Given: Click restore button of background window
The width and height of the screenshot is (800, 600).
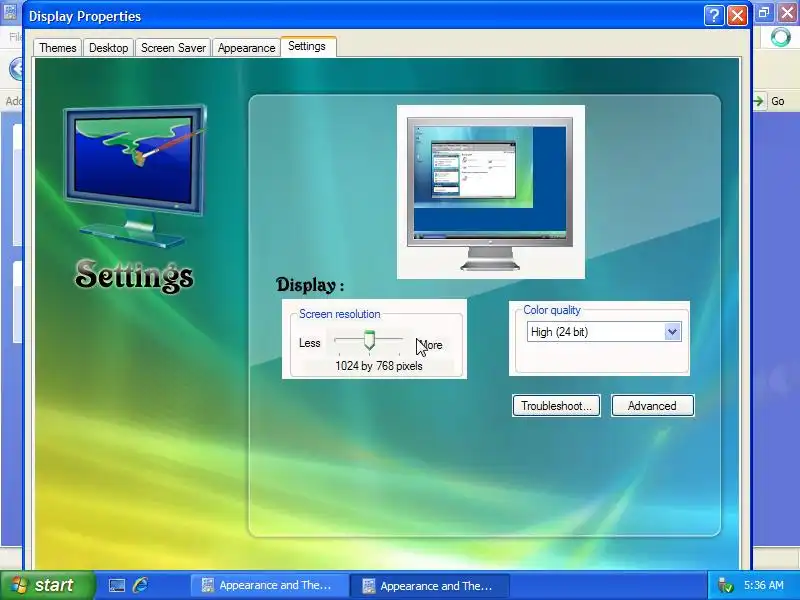Looking at the screenshot, I should 764,13.
